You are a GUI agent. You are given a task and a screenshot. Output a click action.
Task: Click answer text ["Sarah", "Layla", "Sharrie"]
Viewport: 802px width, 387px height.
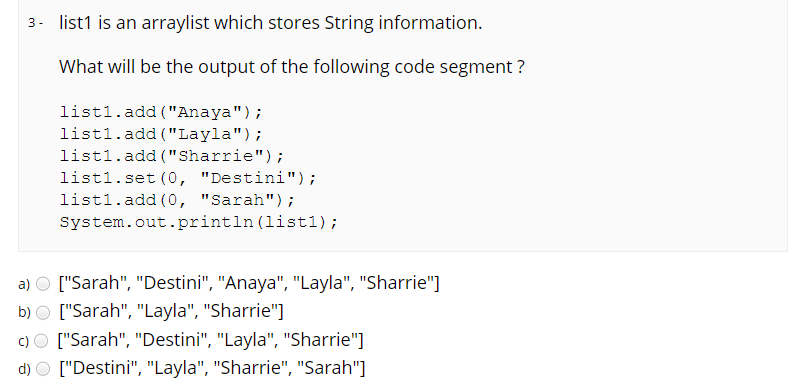(x=171, y=311)
